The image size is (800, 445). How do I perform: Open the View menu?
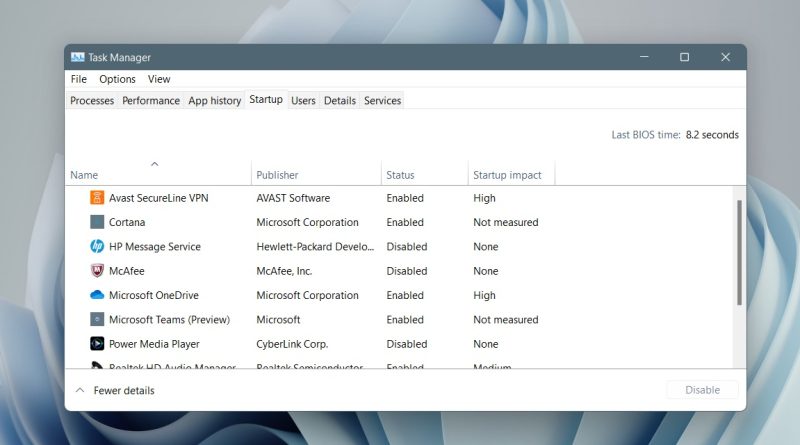pos(159,79)
